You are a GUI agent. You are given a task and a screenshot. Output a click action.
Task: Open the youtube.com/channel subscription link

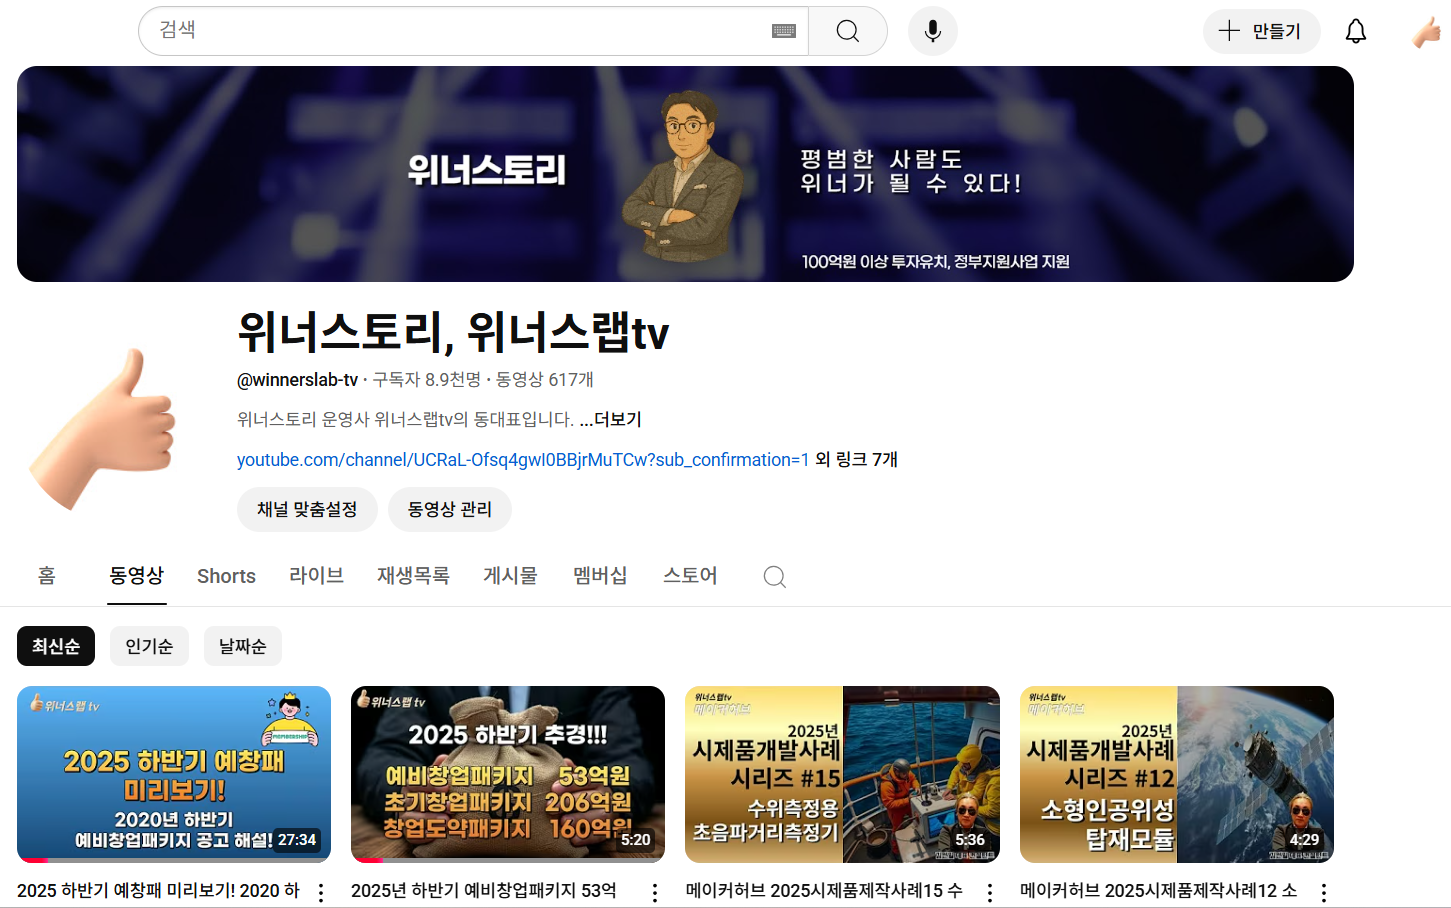(x=523, y=460)
